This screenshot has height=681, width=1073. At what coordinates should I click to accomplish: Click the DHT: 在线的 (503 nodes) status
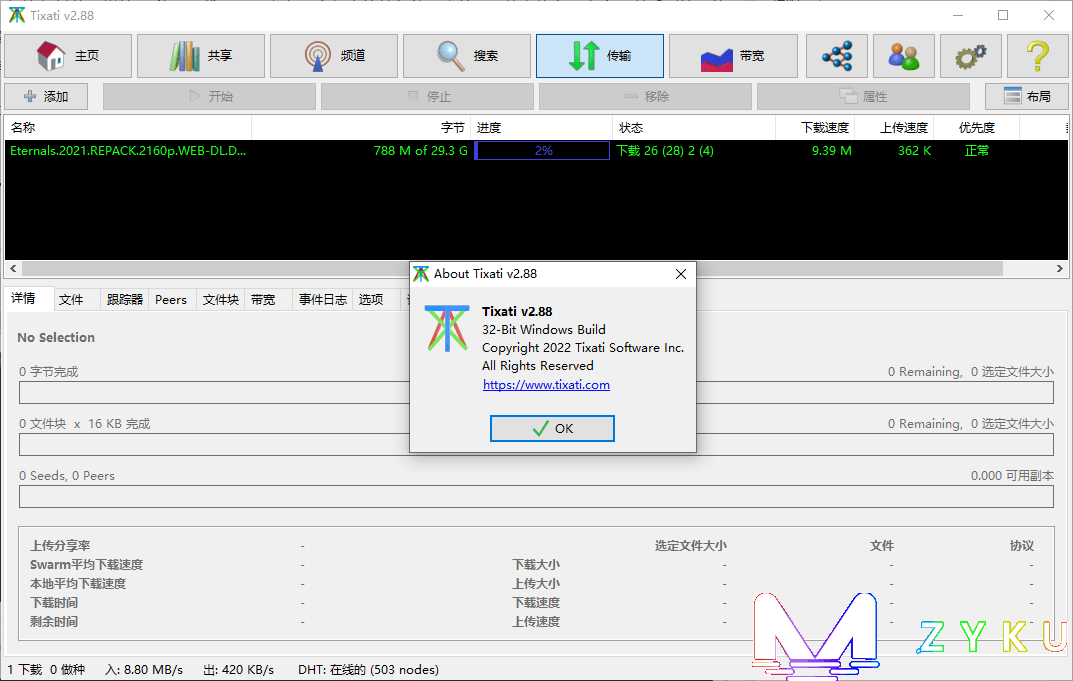click(x=368, y=670)
